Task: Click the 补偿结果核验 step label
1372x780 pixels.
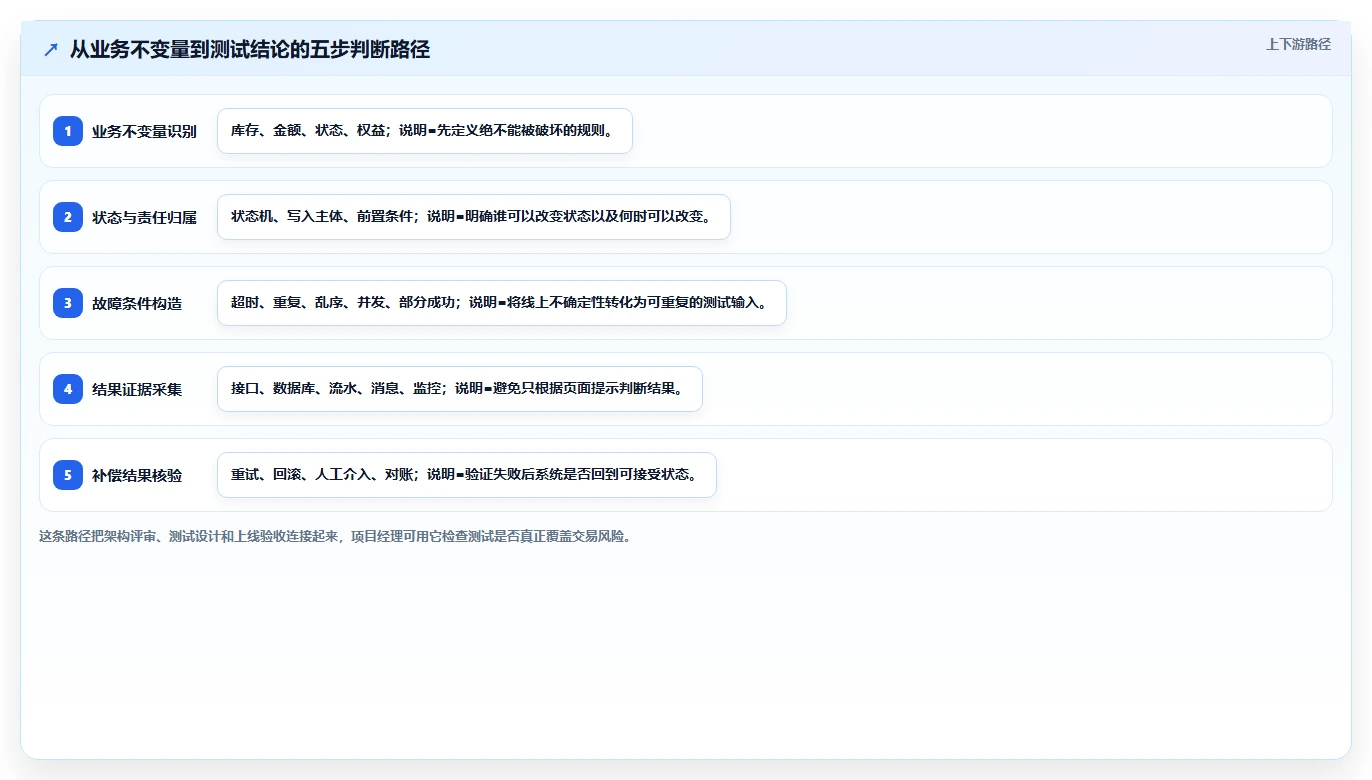Action: (137, 475)
